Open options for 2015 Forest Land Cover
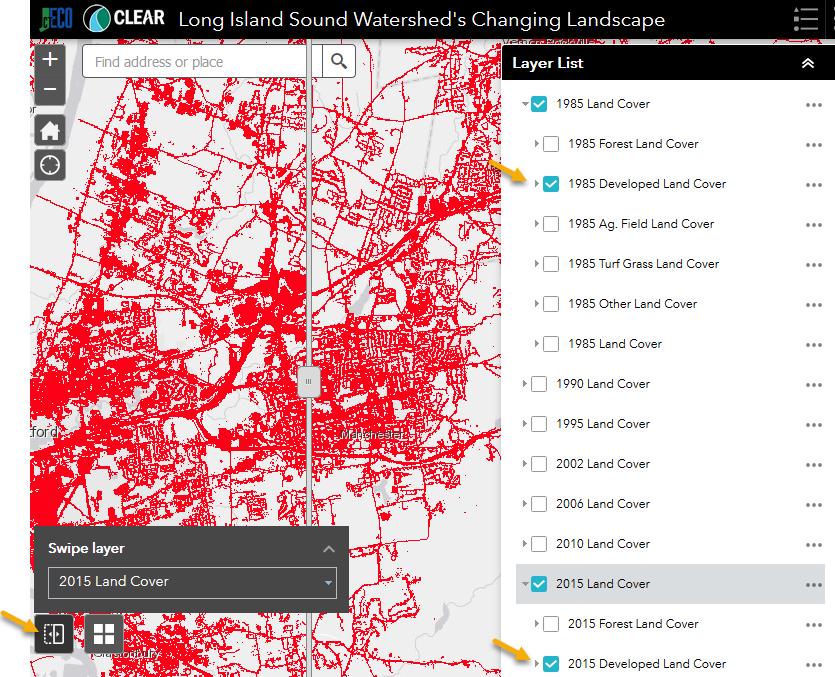The width and height of the screenshot is (835, 677). (814, 625)
